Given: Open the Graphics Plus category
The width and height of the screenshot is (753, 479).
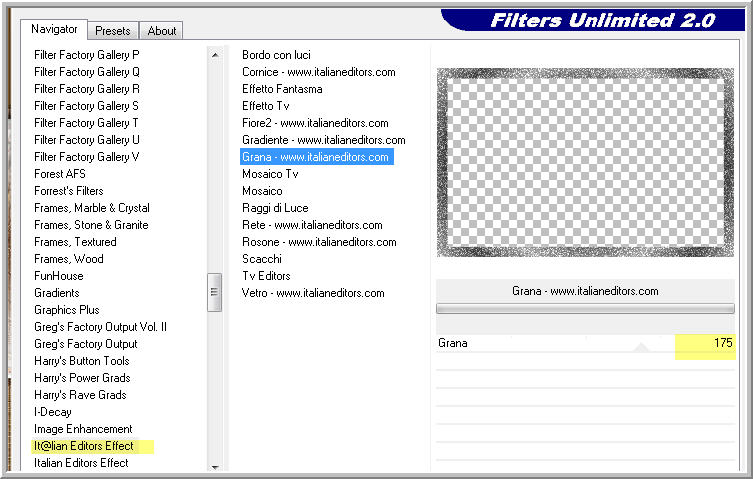Looking at the screenshot, I should tap(67, 310).
